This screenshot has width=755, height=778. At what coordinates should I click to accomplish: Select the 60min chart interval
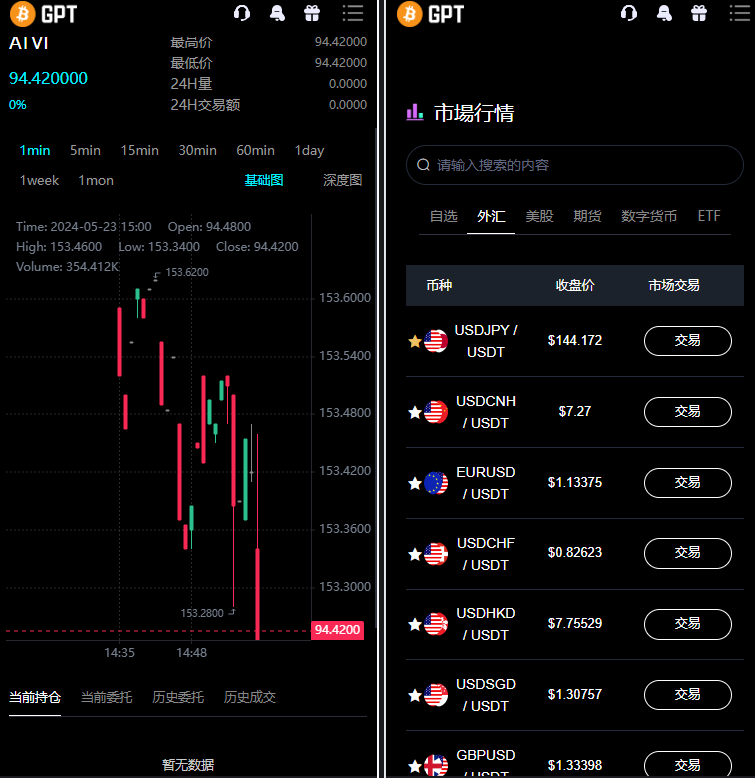click(x=255, y=150)
